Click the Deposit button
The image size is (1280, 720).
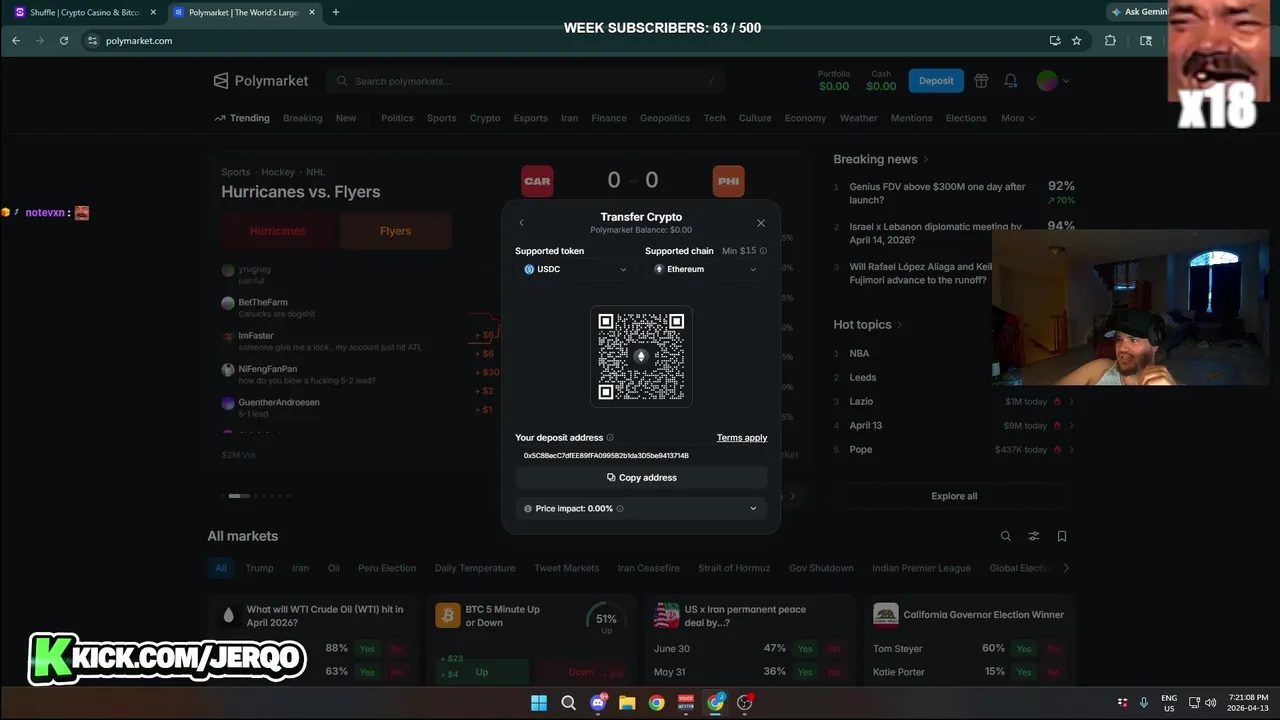pyautogui.click(x=936, y=81)
